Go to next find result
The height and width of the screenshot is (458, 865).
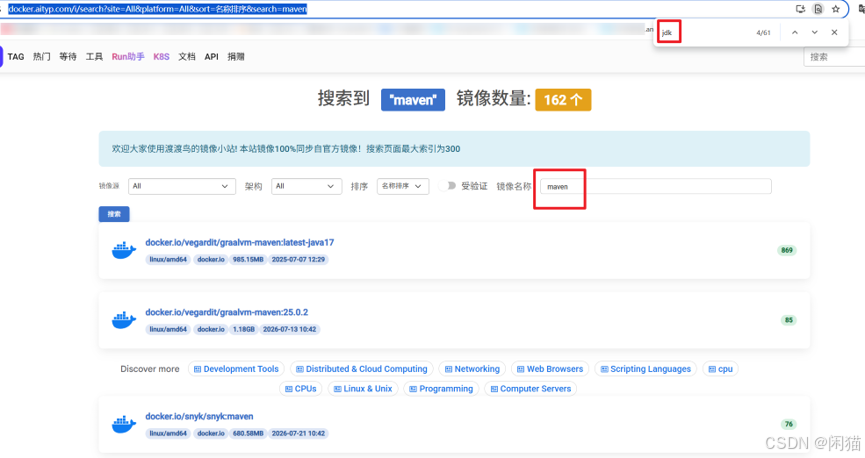pyautogui.click(x=814, y=33)
